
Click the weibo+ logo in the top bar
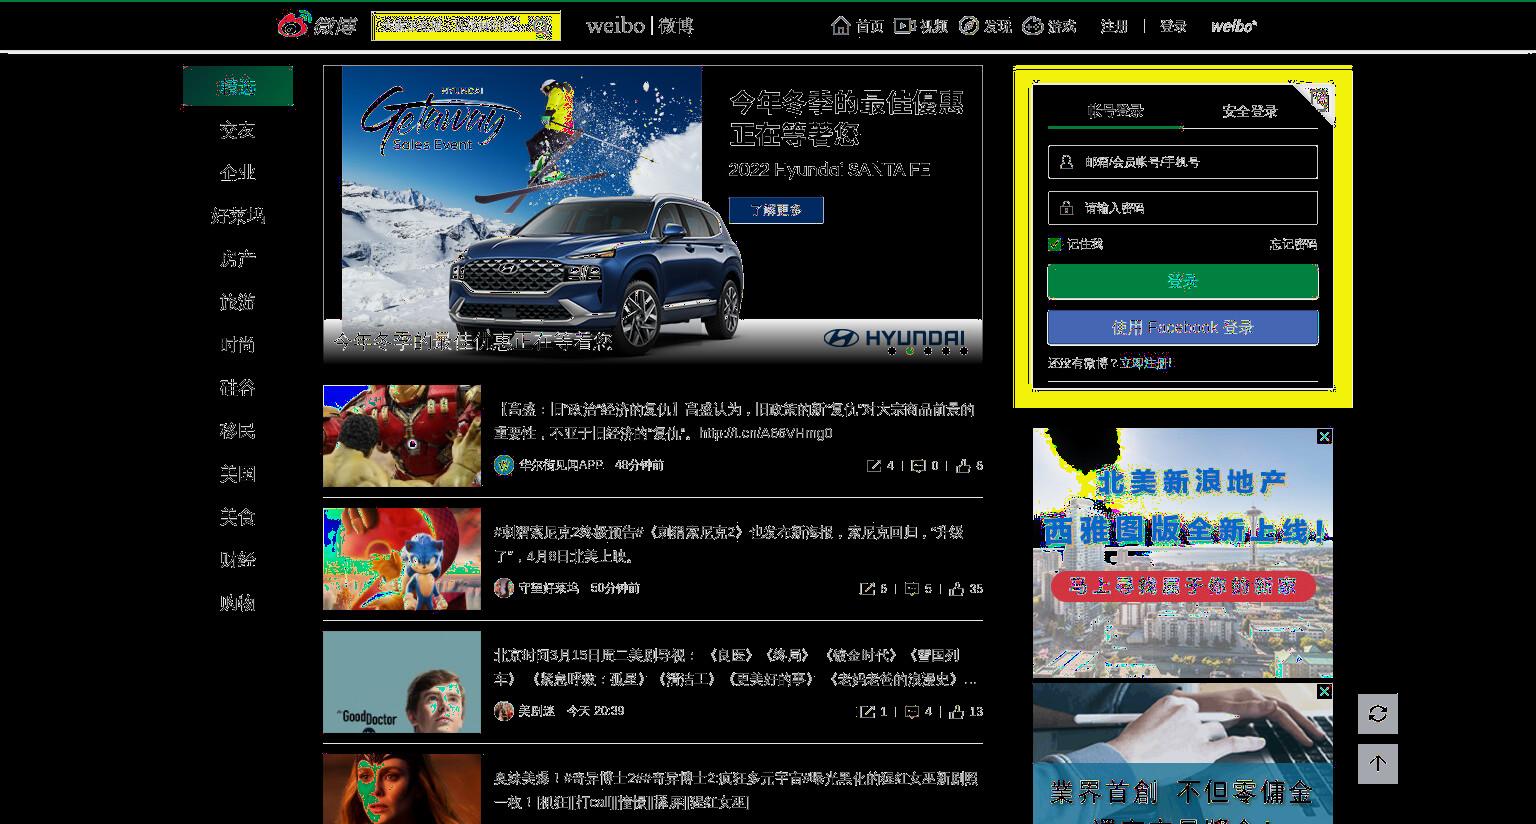point(1234,26)
